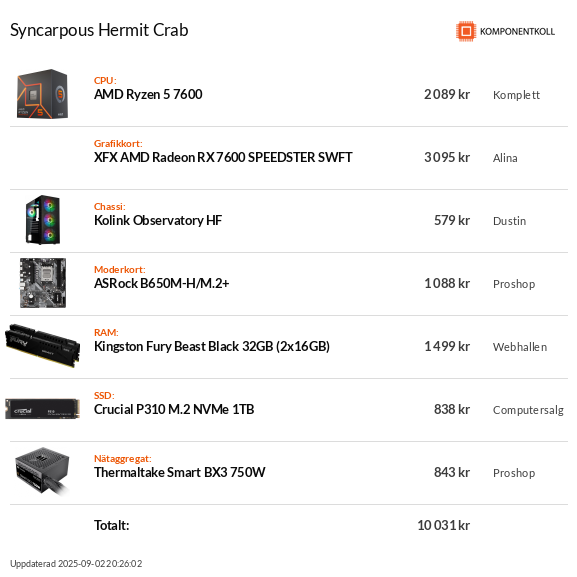Visit the Komplett store link
Screen dimensions: 577x577
pyautogui.click(x=516, y=95)
